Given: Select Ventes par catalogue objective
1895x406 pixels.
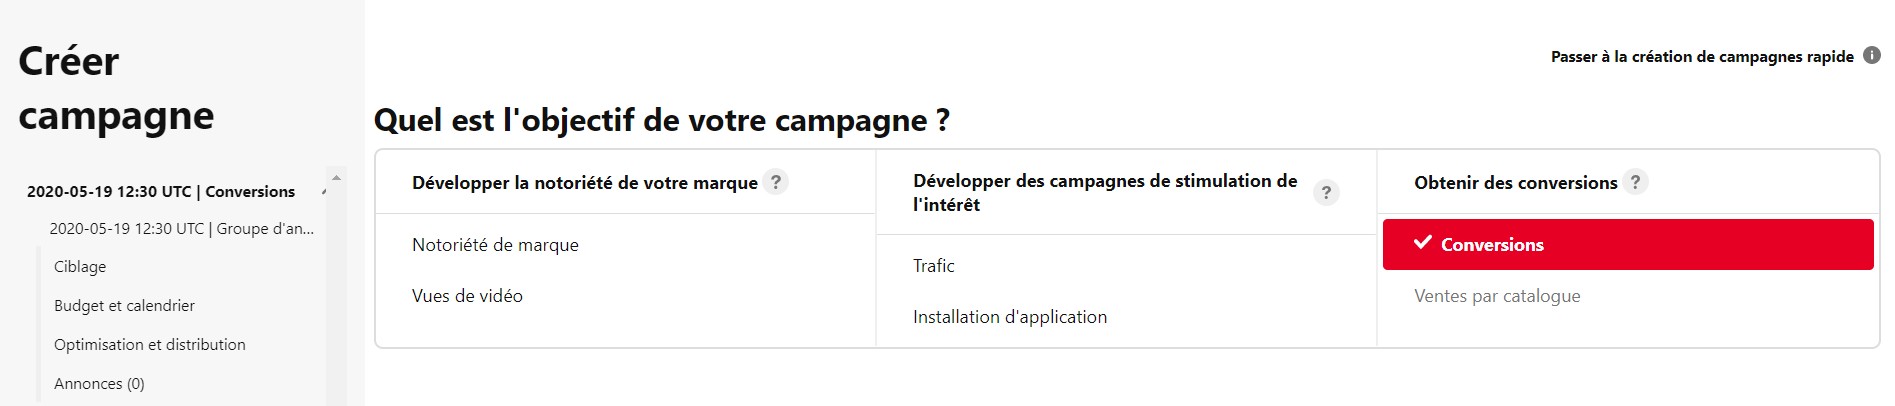Looking at the screenshot, I should click(1497, 296).
